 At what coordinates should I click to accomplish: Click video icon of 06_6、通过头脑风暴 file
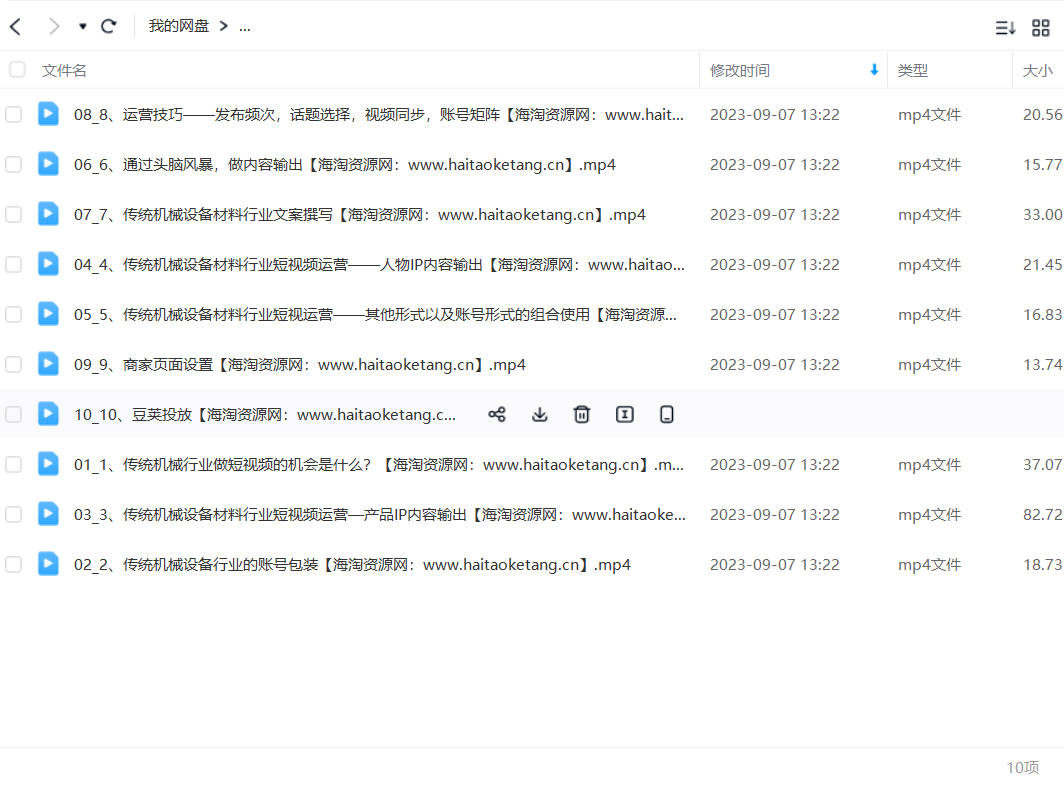(48, 164)
